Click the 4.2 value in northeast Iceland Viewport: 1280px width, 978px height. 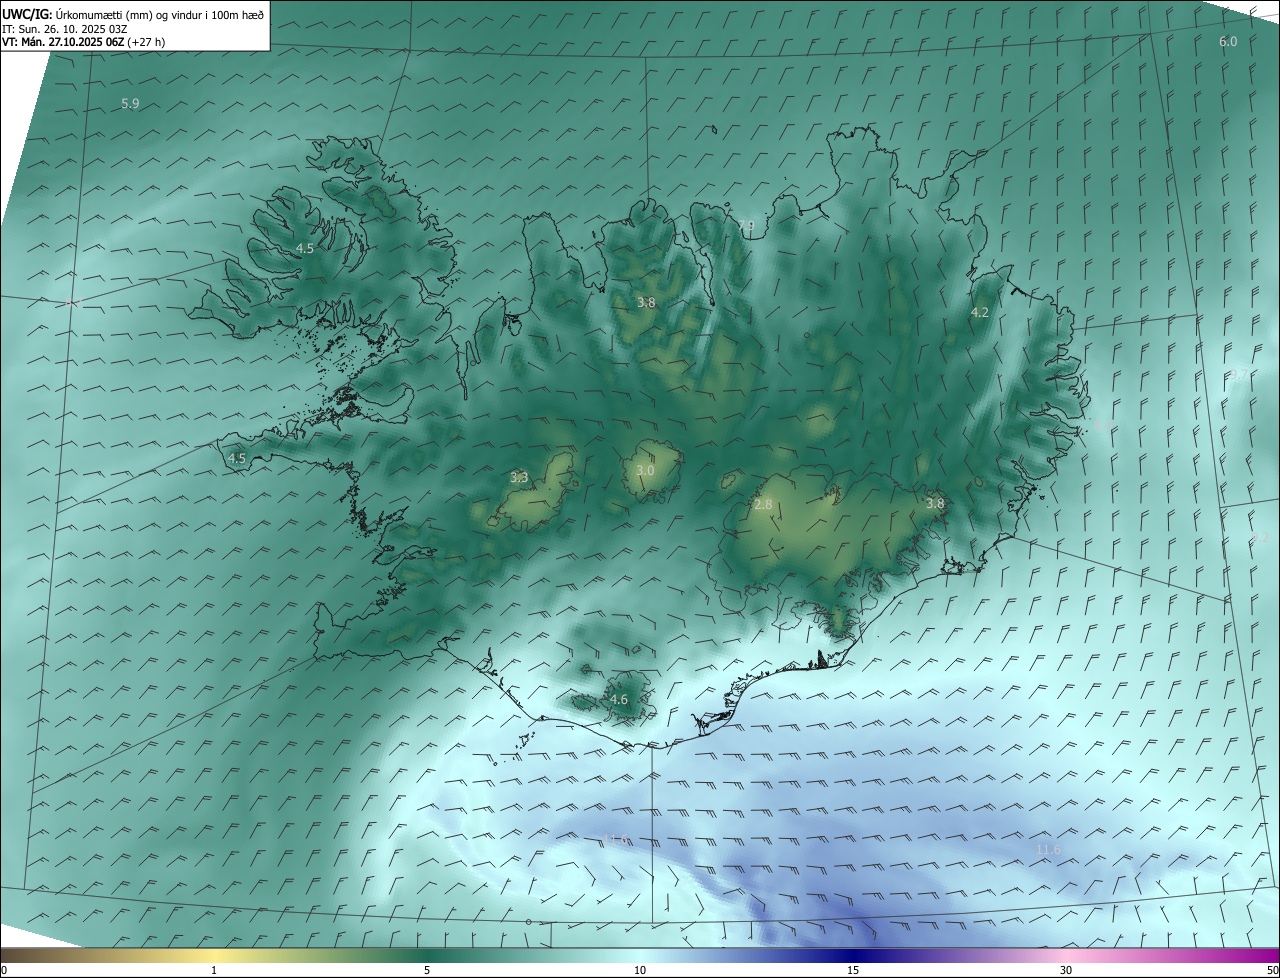[x=980, y=313]
